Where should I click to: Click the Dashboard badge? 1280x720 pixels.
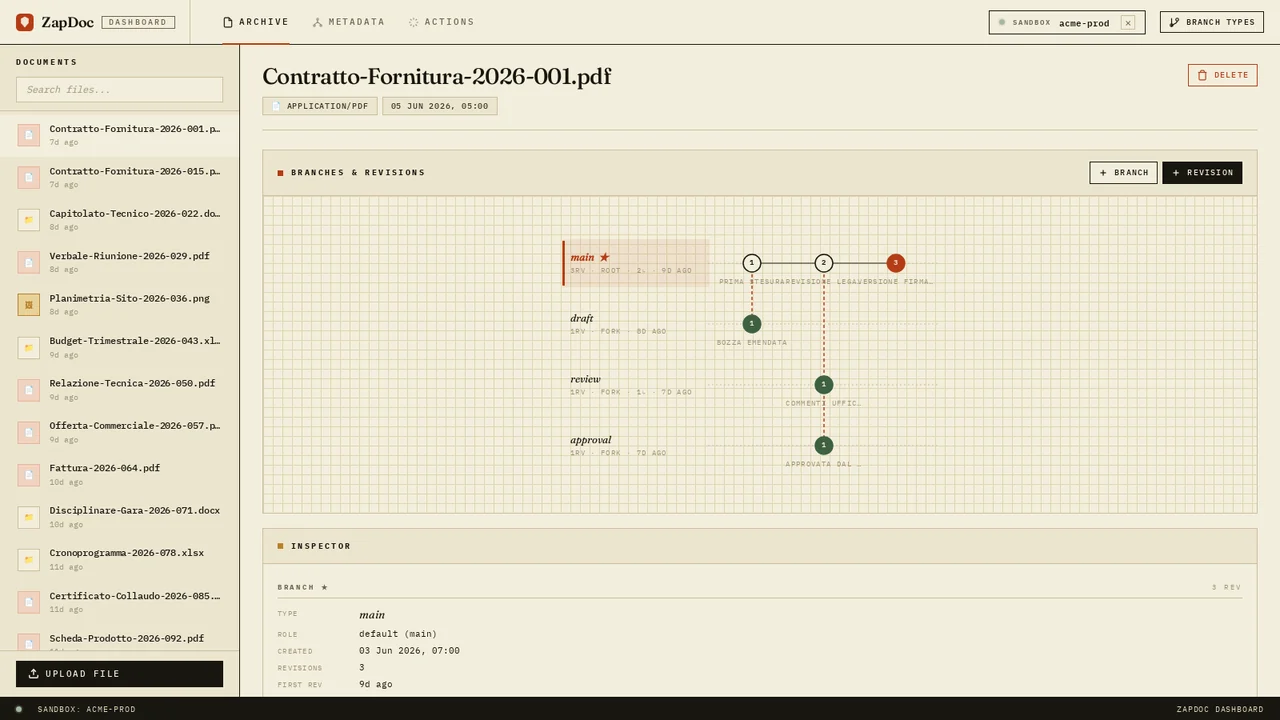click(x=138, y=22)
